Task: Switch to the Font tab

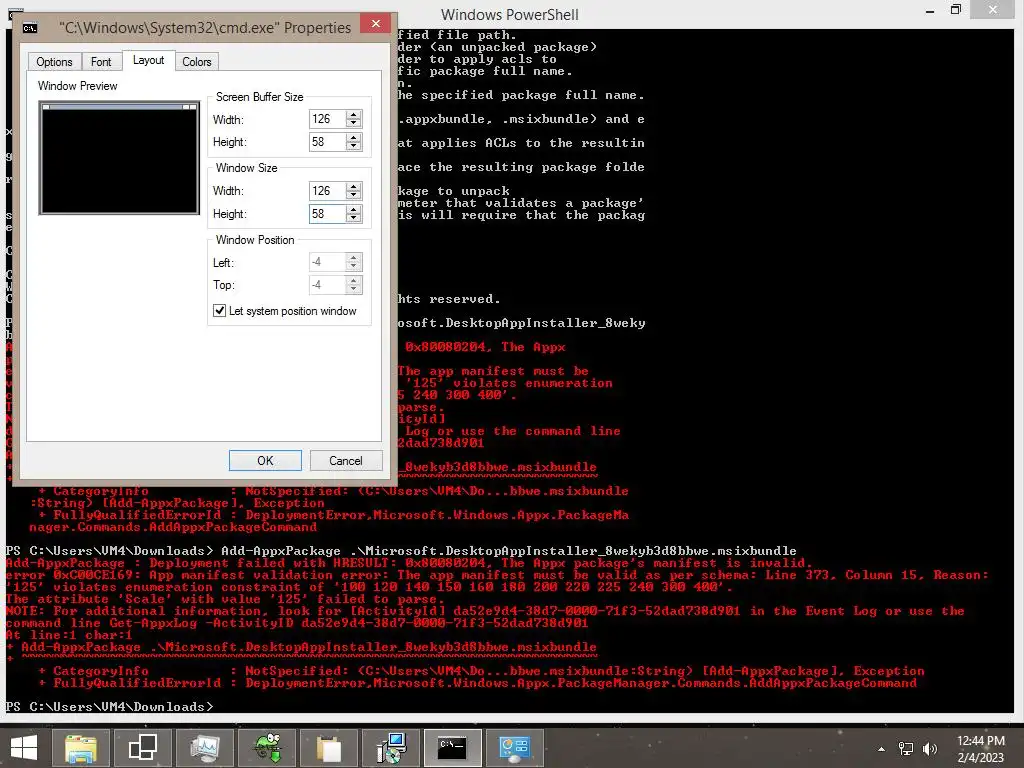Action: [101, 62]
